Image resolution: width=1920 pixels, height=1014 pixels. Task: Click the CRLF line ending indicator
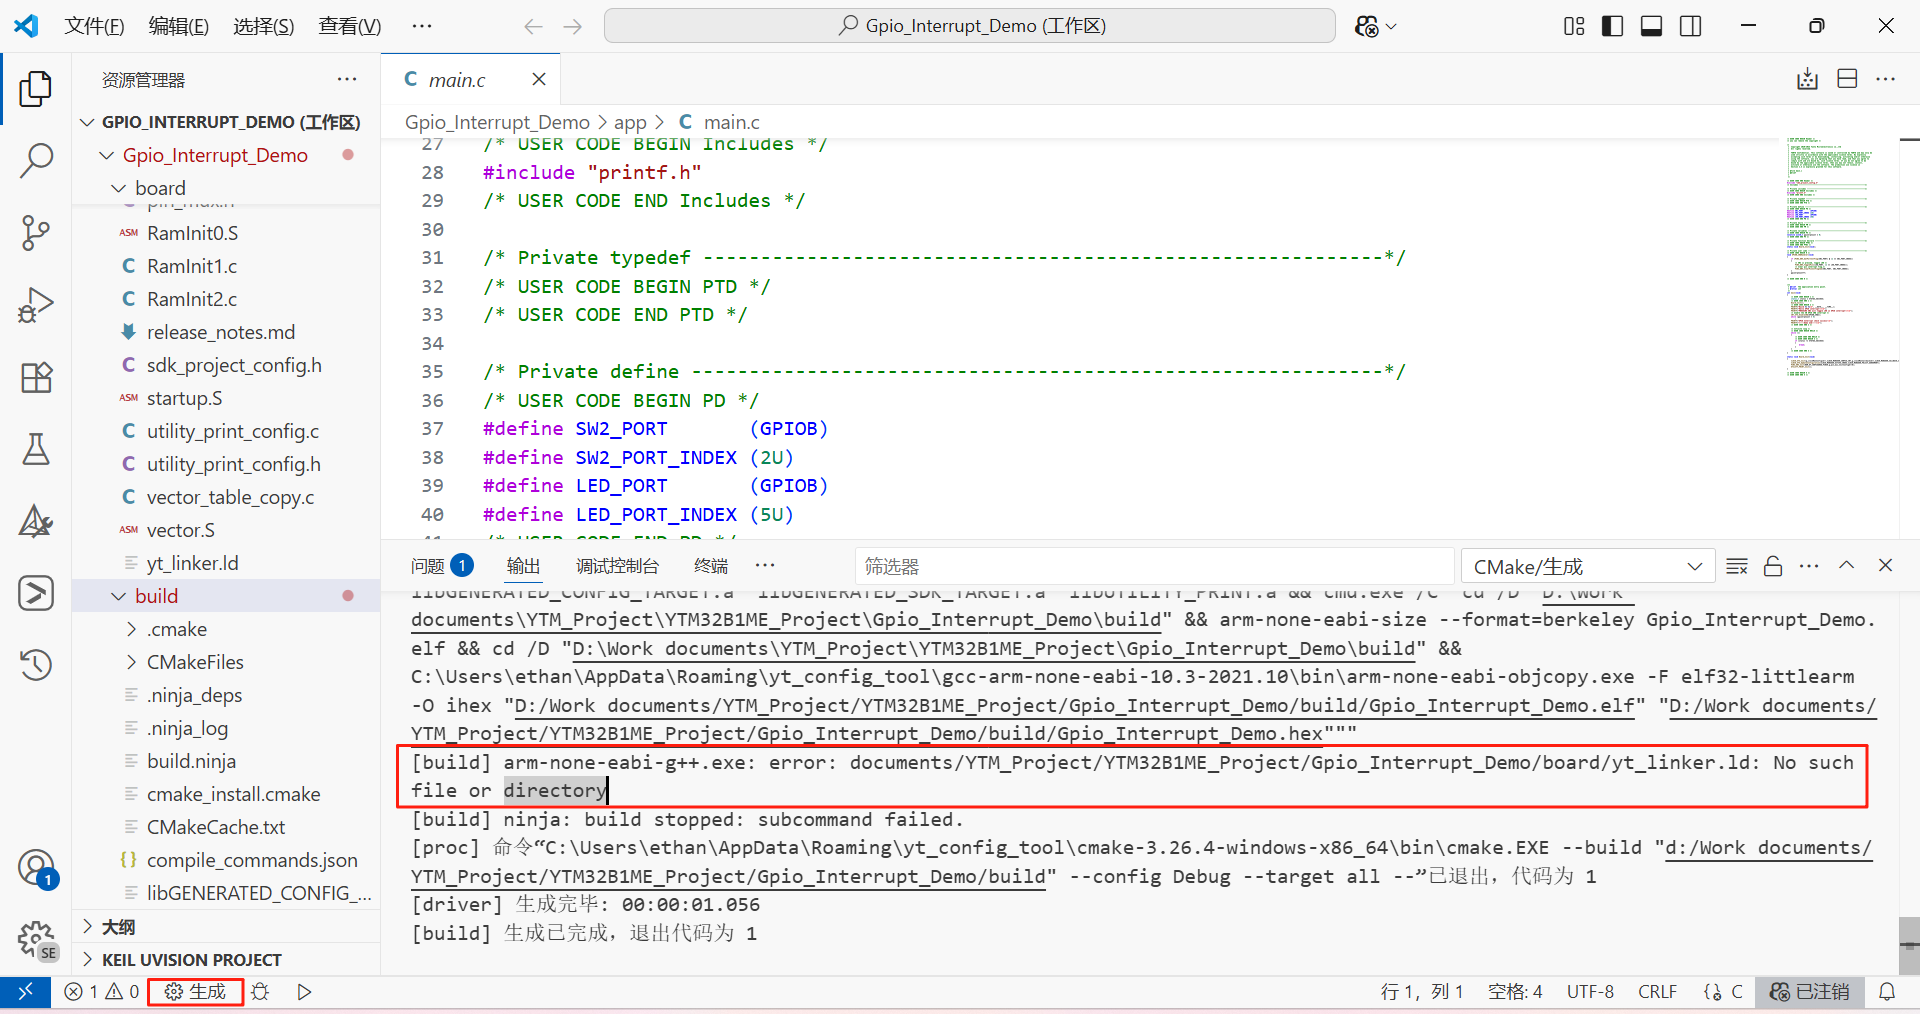click(1657, 992)
